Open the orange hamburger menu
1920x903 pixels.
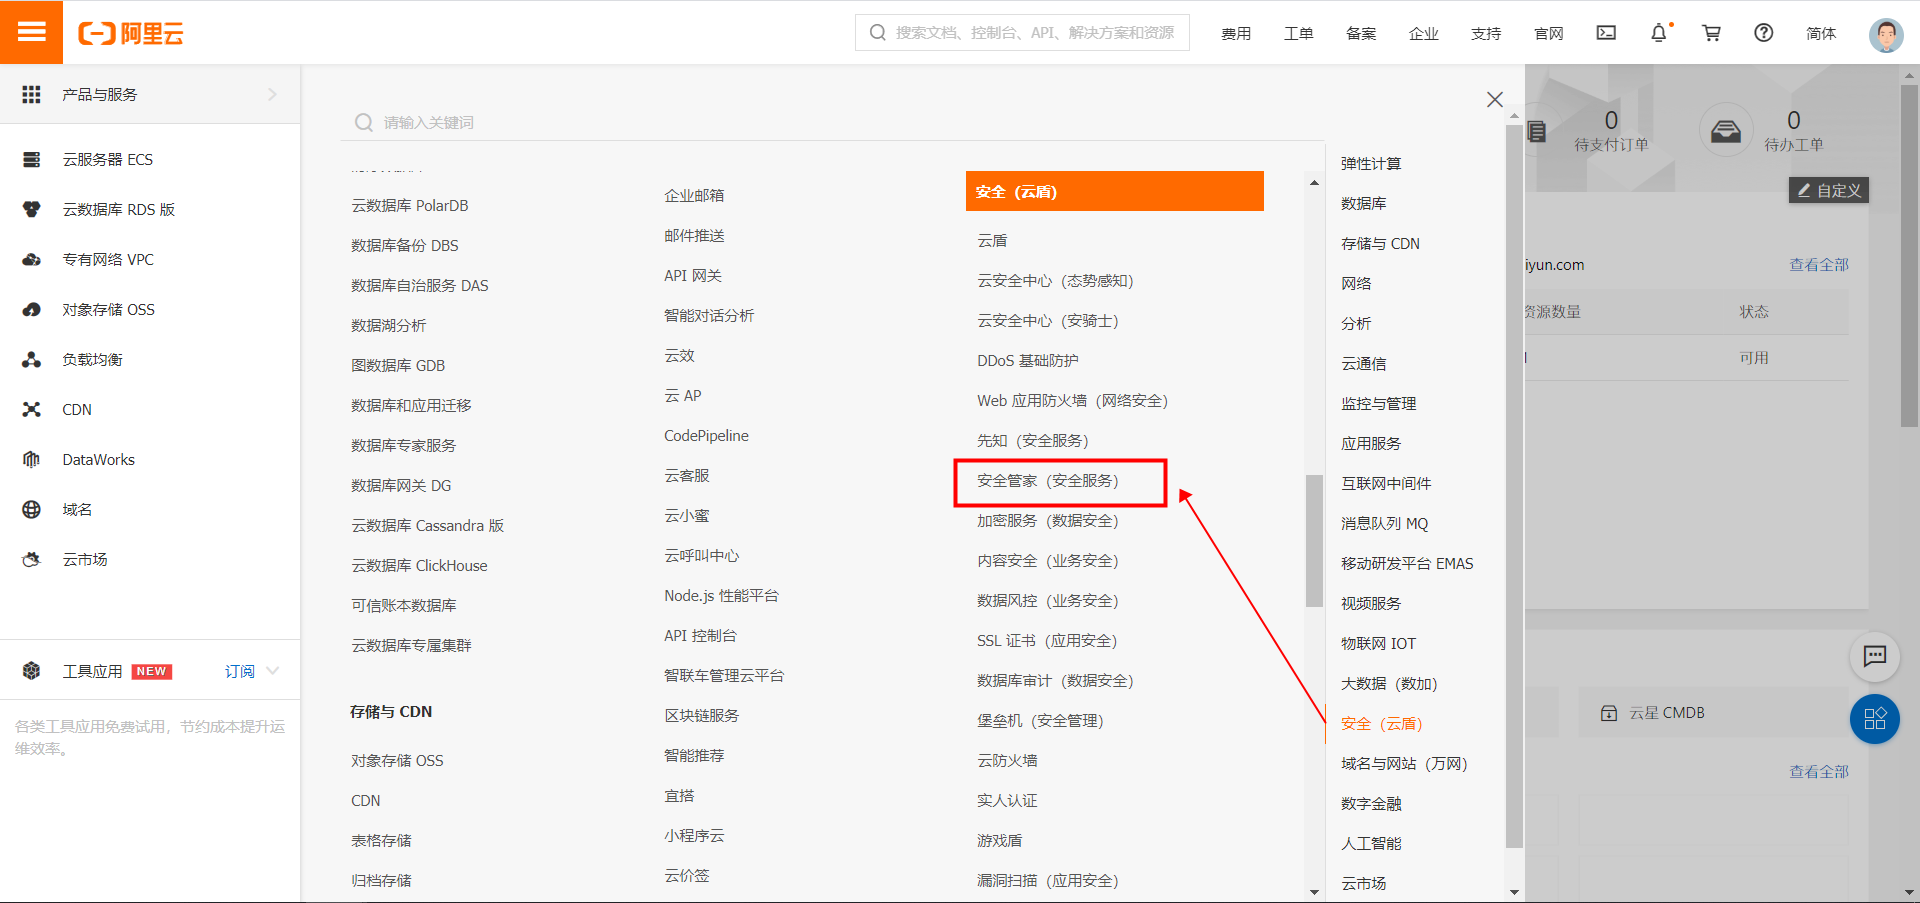(31, 32)
